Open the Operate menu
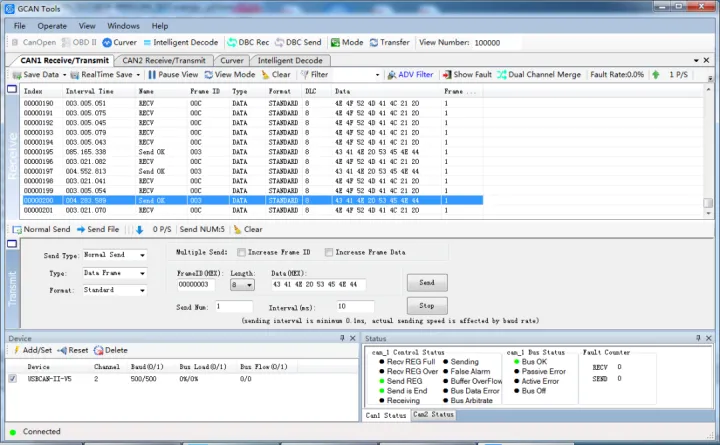 click(x=52, y=25)
